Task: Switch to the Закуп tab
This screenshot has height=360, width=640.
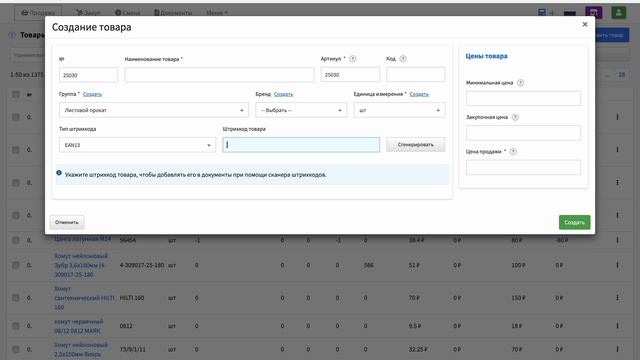Action: [x=88, y=13]
